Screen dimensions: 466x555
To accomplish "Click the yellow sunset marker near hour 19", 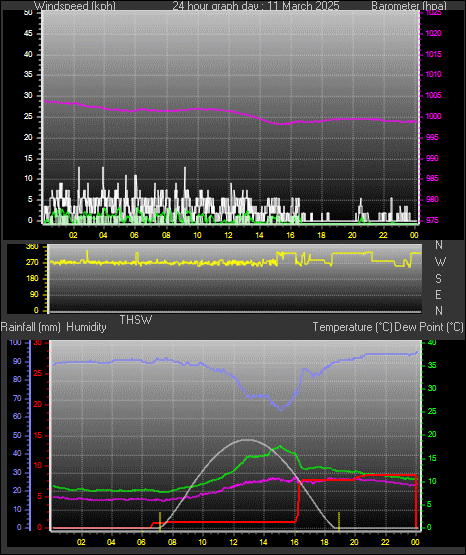I will (339, 522).
